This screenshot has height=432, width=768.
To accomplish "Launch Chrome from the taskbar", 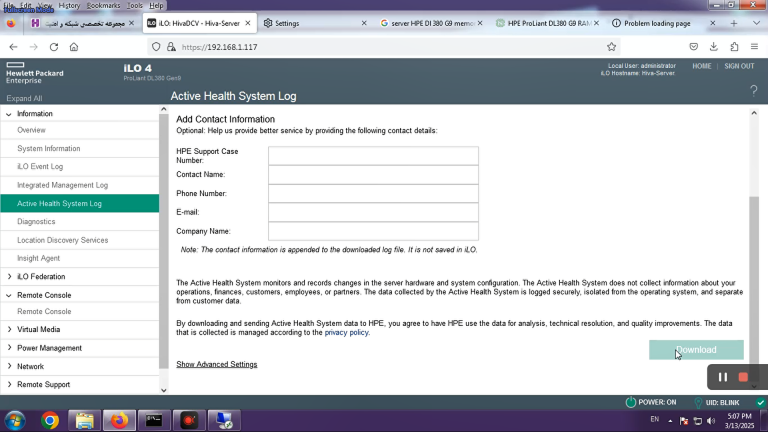I will (x=50, y=421).
